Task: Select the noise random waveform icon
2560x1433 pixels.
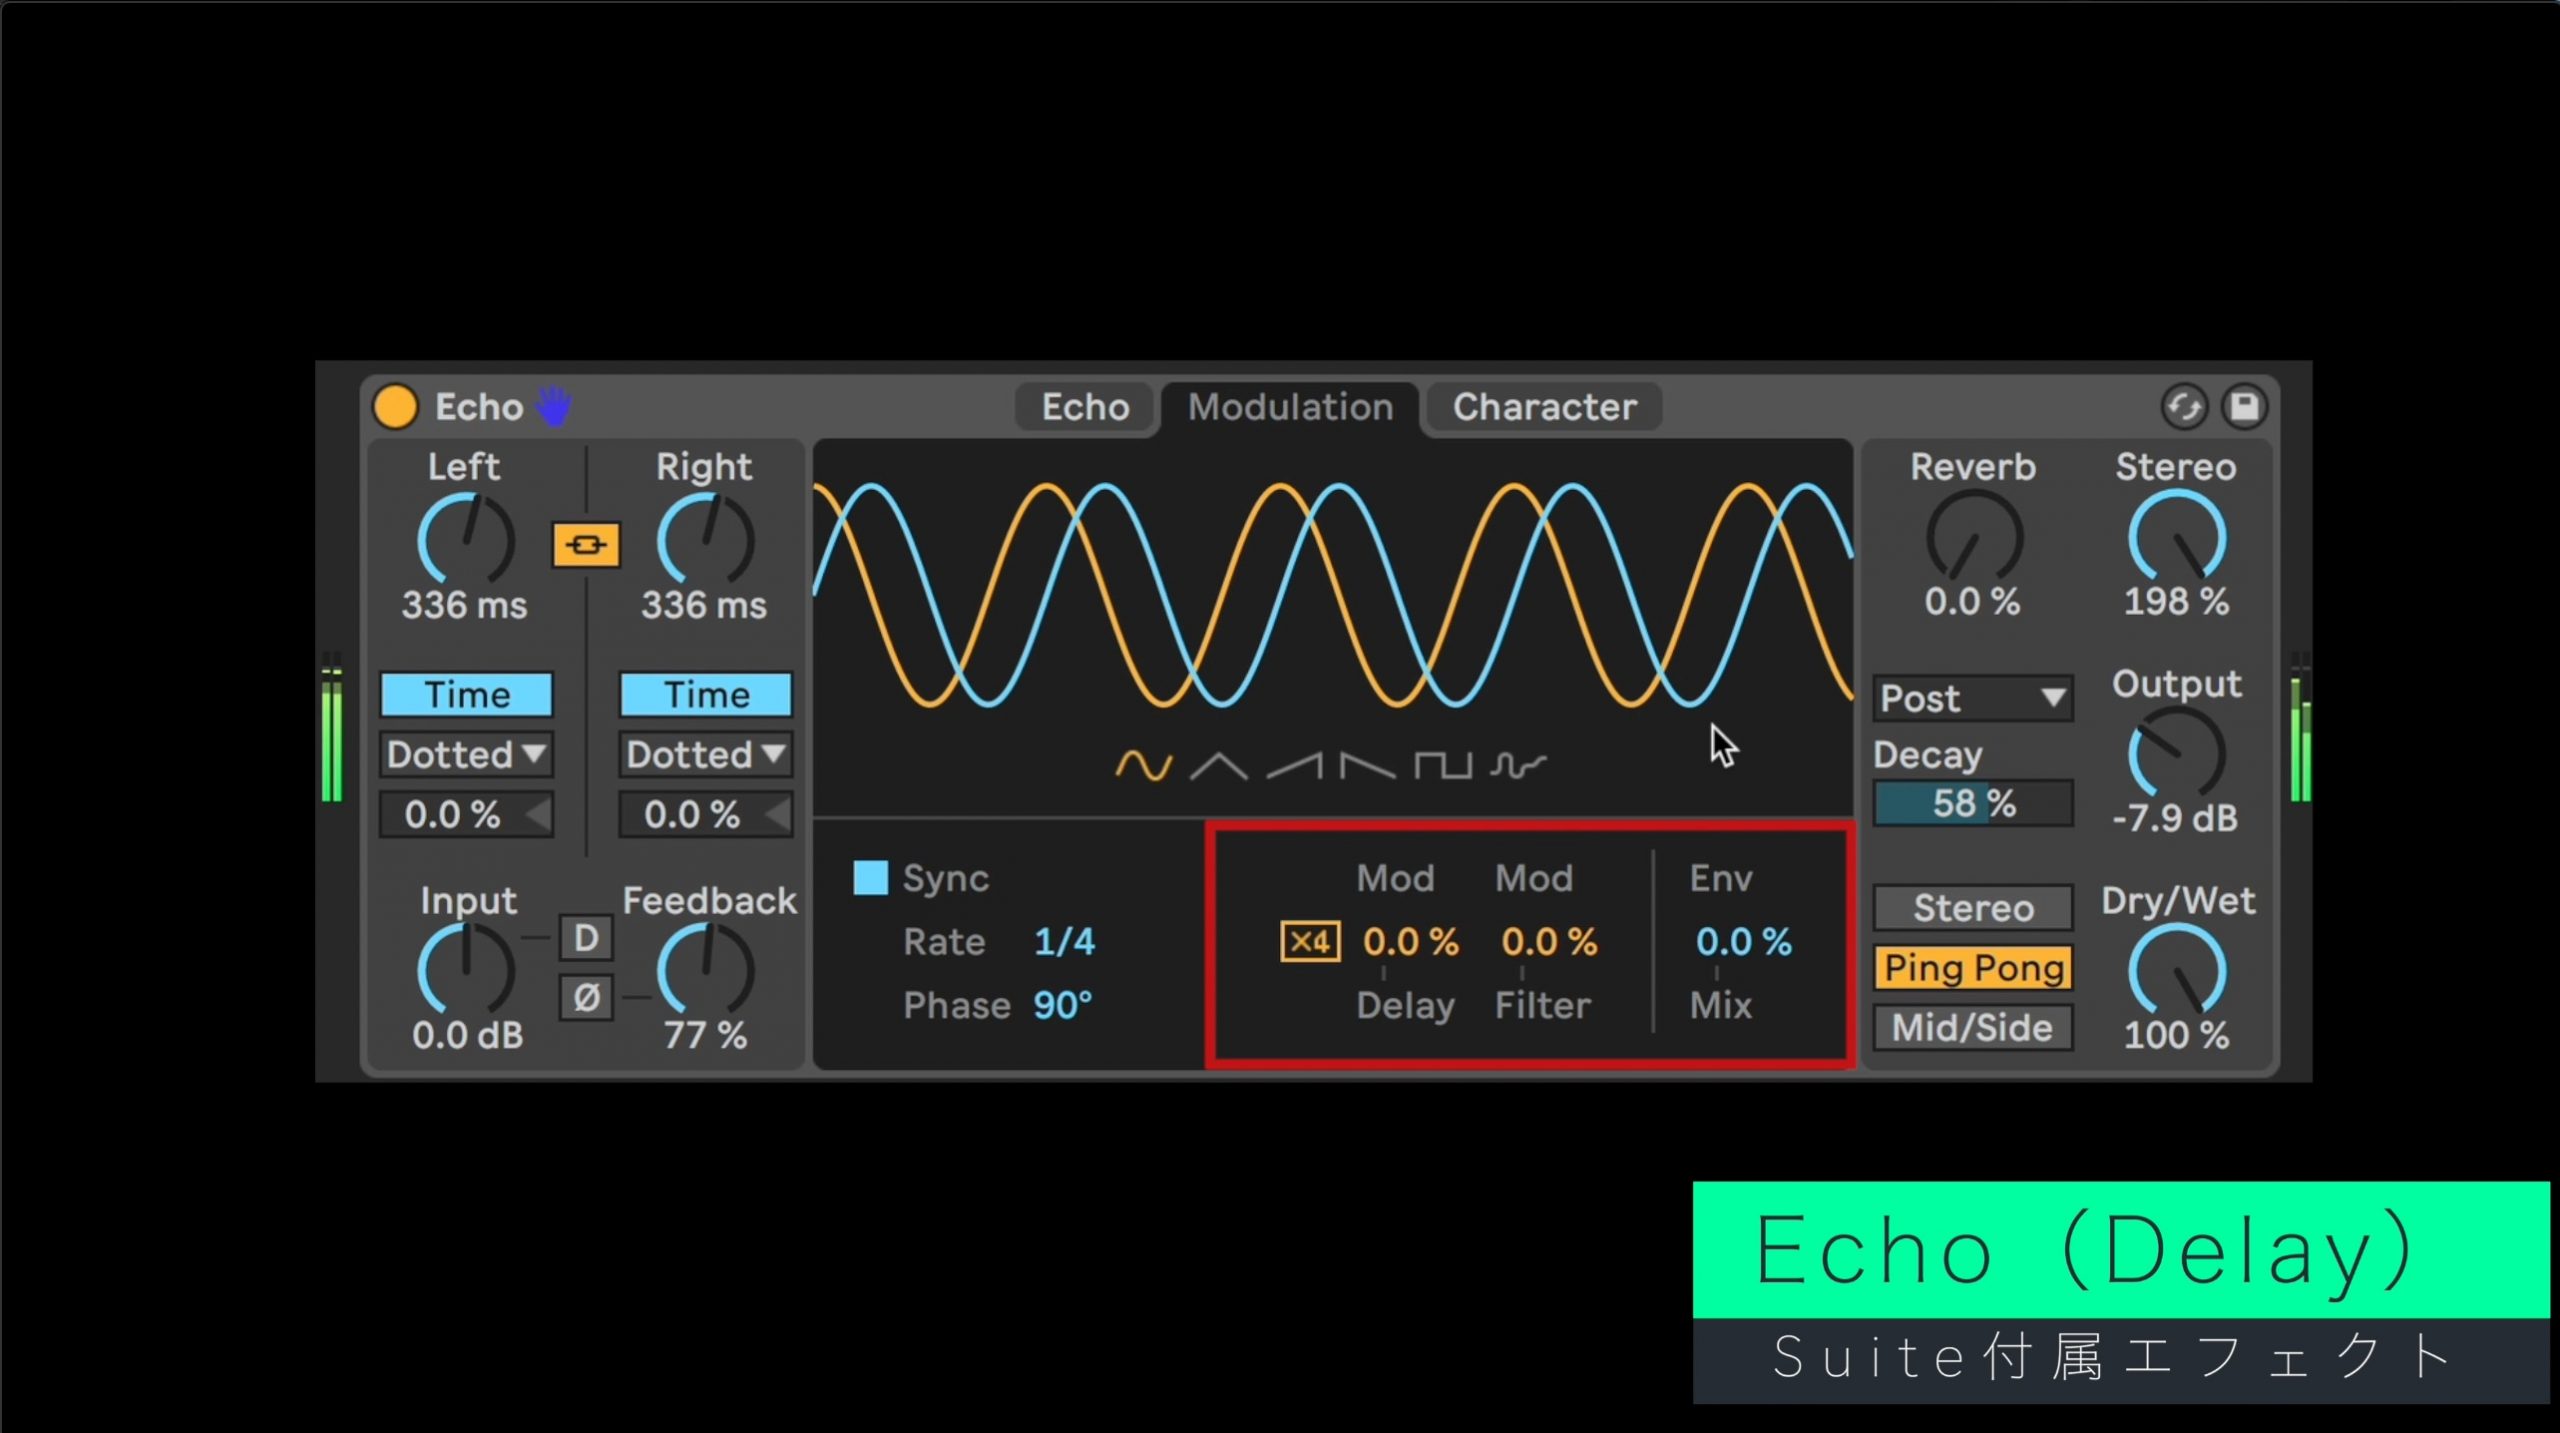Action: 1518,766
